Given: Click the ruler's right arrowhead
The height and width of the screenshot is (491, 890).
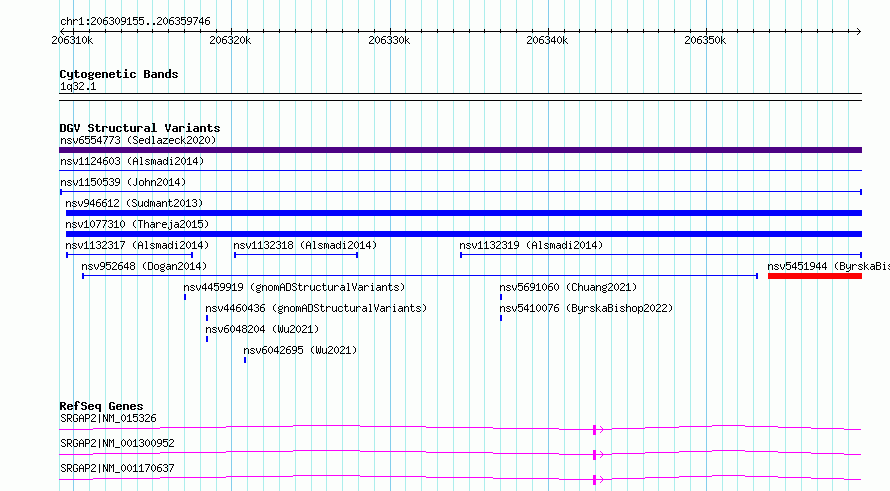Looking at the screenshot, I should tap(858, 31).
